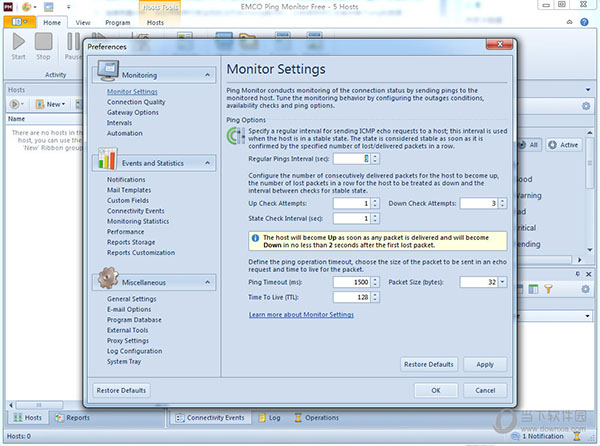
Task: Toggle the Active filter button
Action: pyautogui.click(x=563, y=145)
